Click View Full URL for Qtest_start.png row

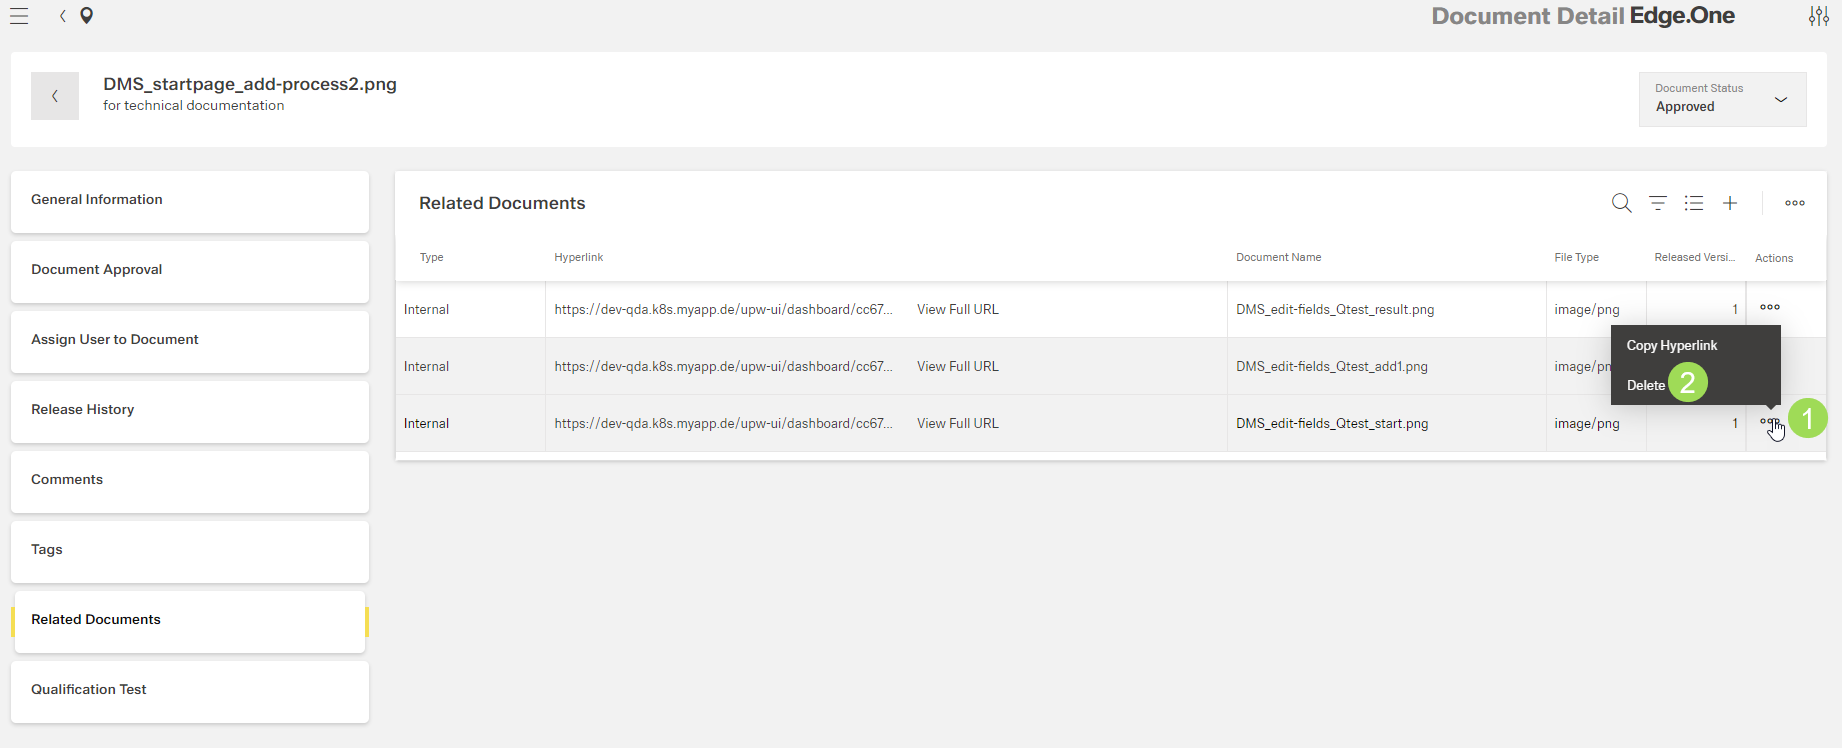(x=957, y=424)
